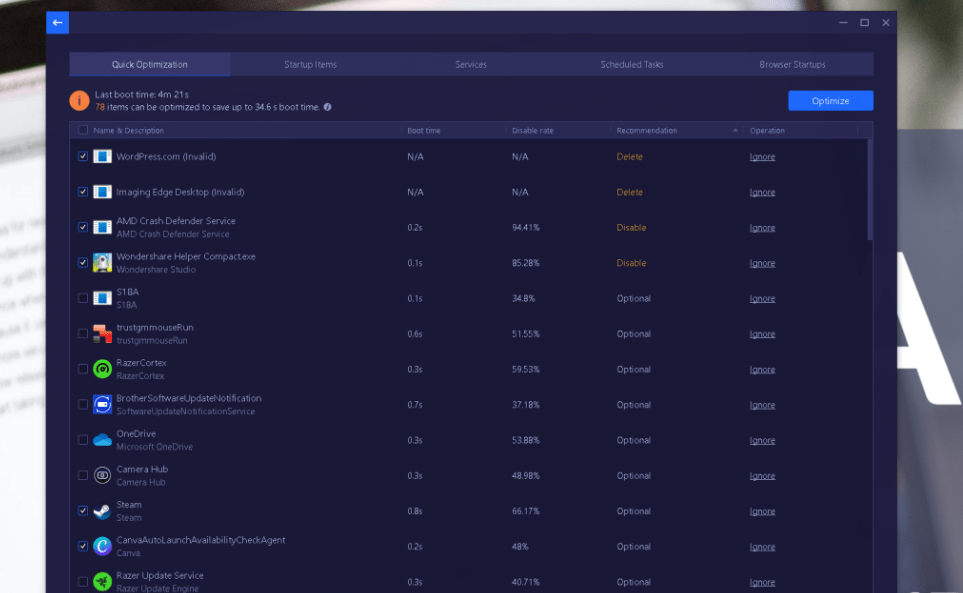Sort by the Boot time column header
Screen dimensions: 963x593
[424, 130]
